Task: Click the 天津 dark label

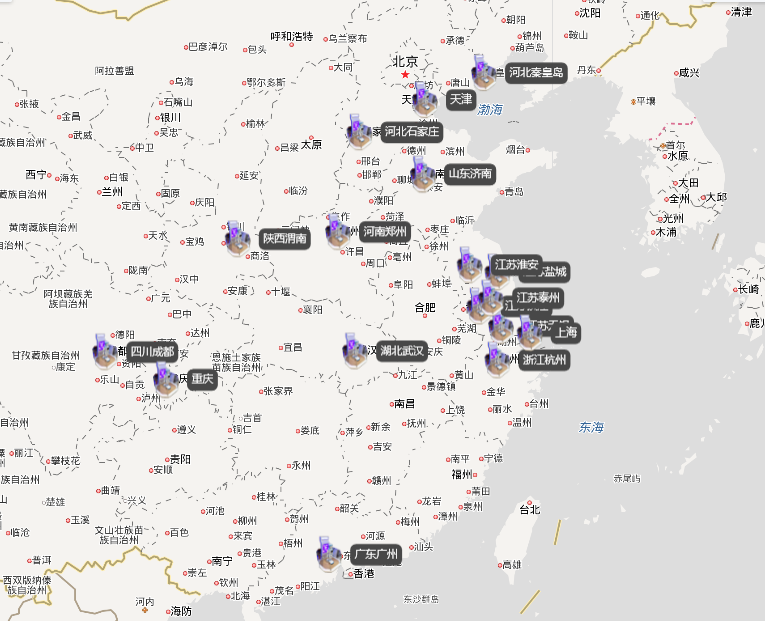Action: pos(461,100)
